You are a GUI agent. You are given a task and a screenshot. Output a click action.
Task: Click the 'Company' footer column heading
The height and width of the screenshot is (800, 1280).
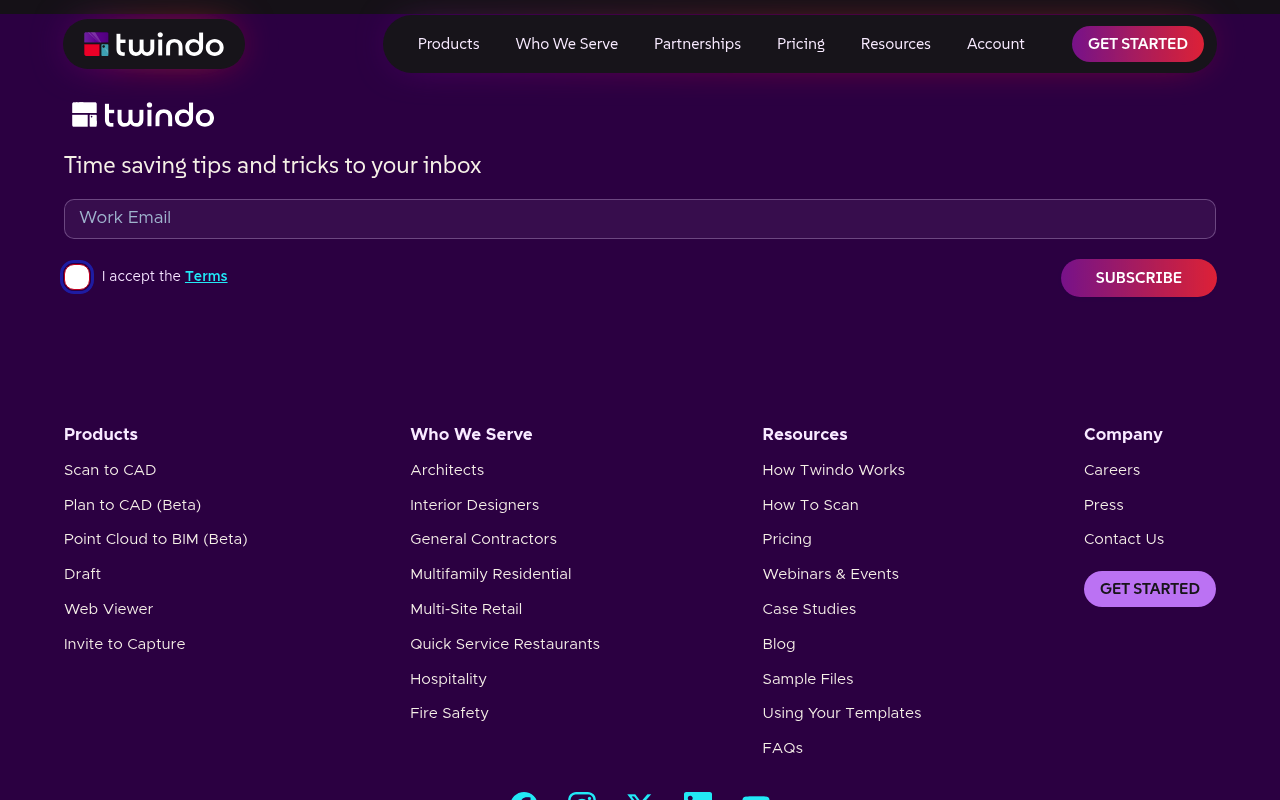tap(1124, 434)
